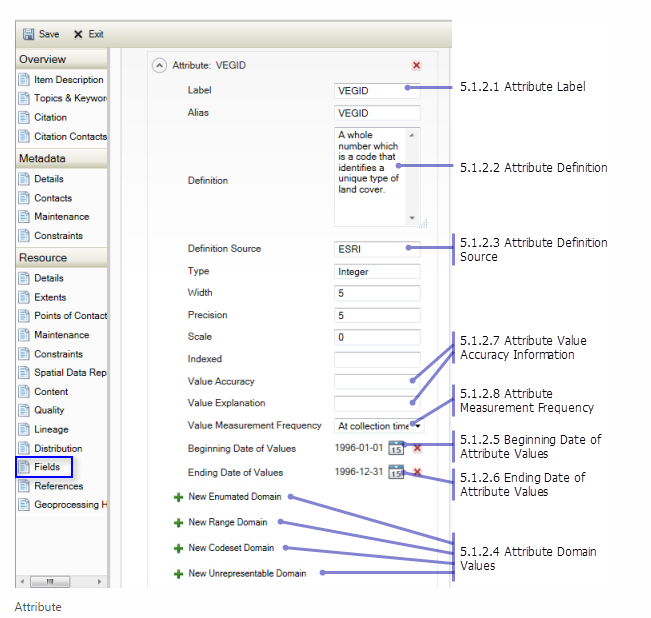Open Geoprocessing History in sidebar

pos(71,505)
